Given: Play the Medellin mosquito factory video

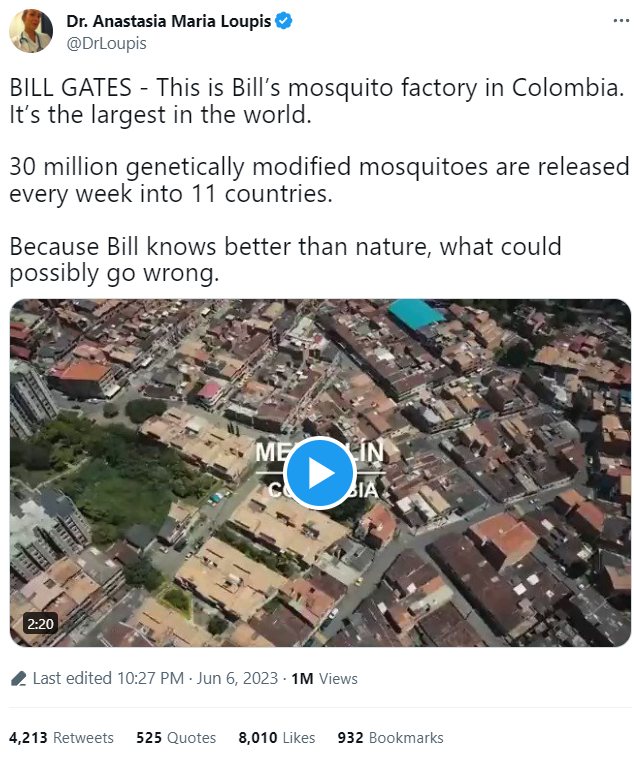Looking at the screenshot, I should click(320, 473).
